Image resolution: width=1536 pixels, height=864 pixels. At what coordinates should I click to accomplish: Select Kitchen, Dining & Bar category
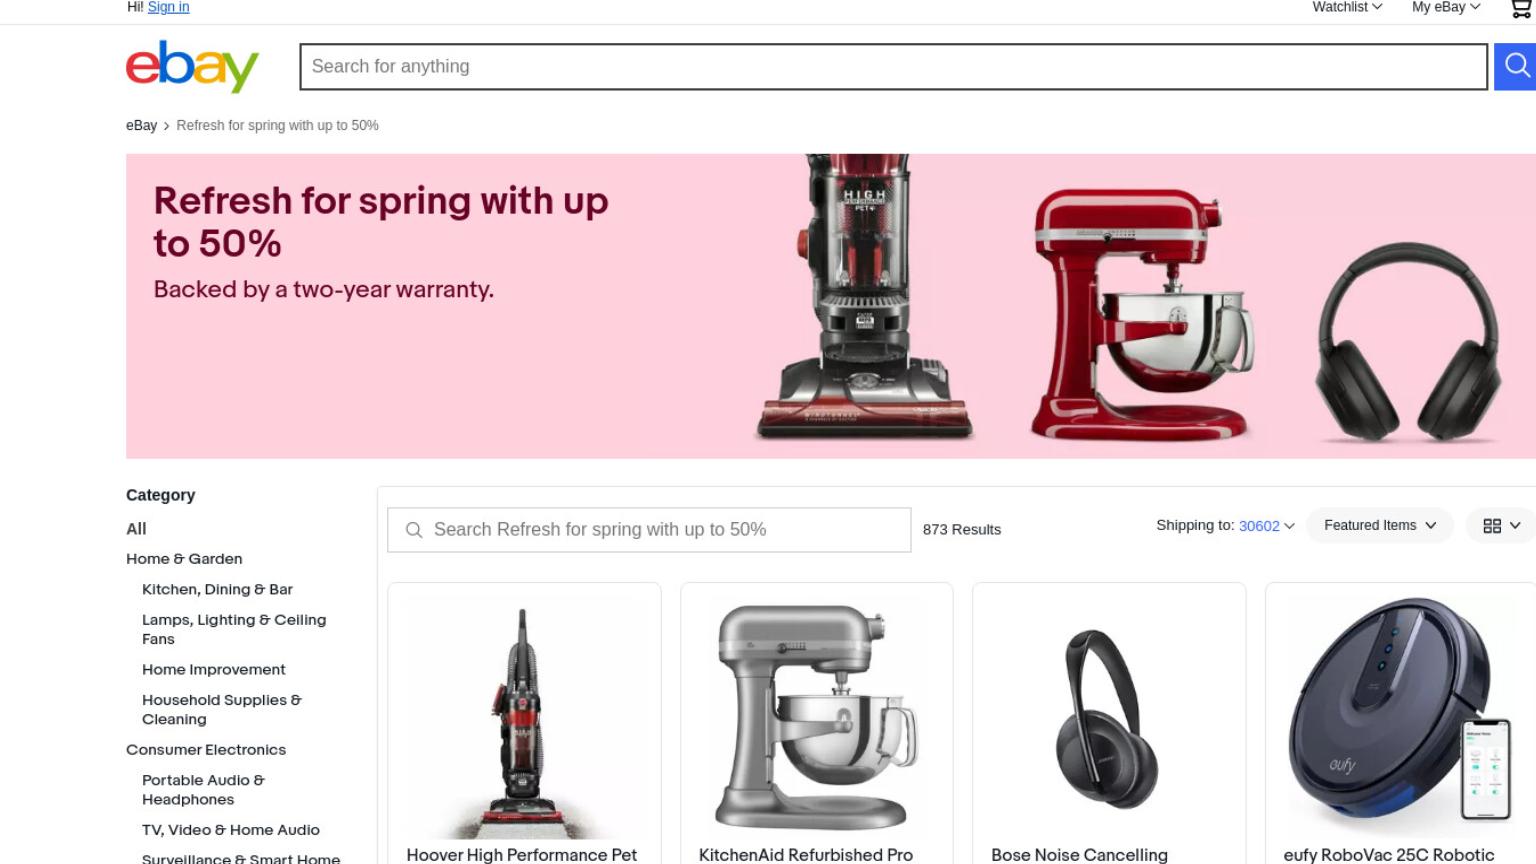[x=217, y=590]
